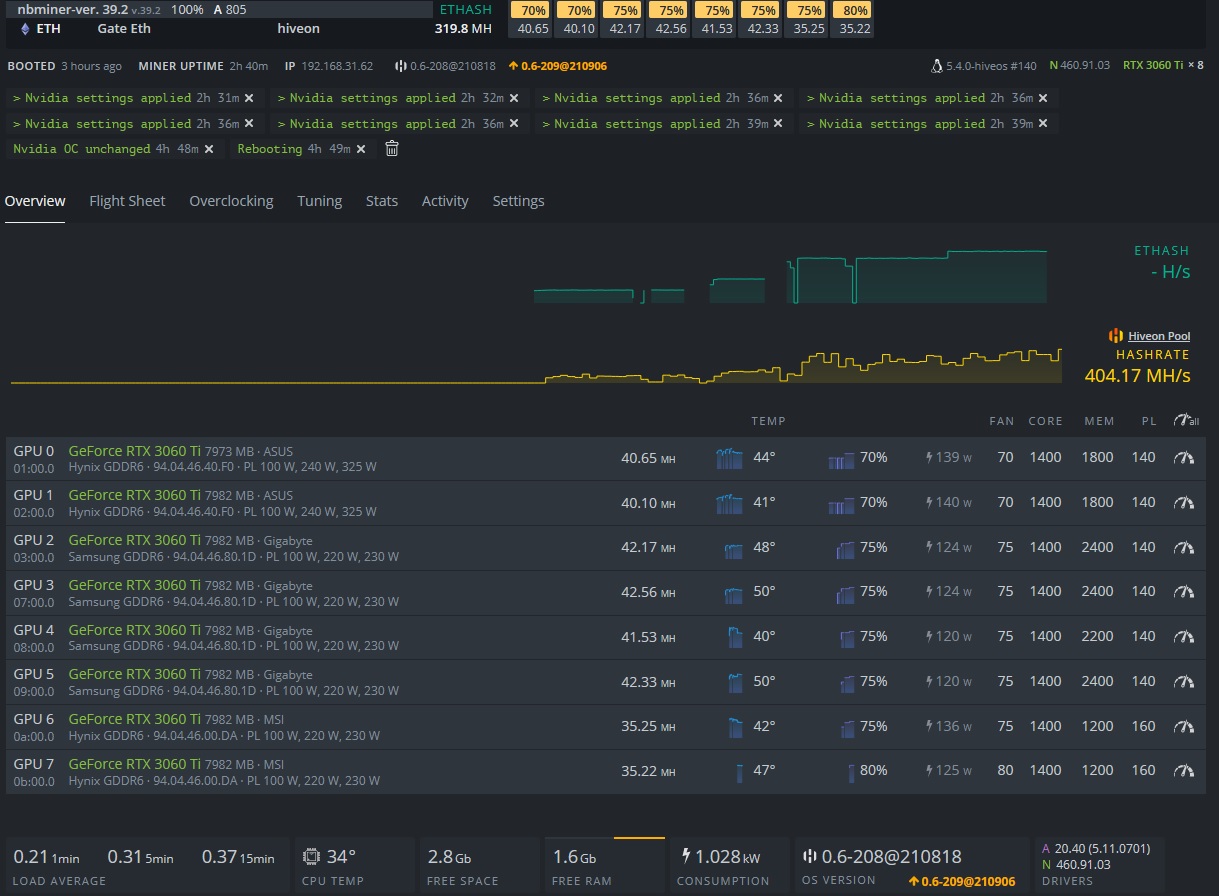Viewport: 1219px width, 896px height.
Task: Open overclock settings for GPU 1
Action: (x=1184, y=502)
